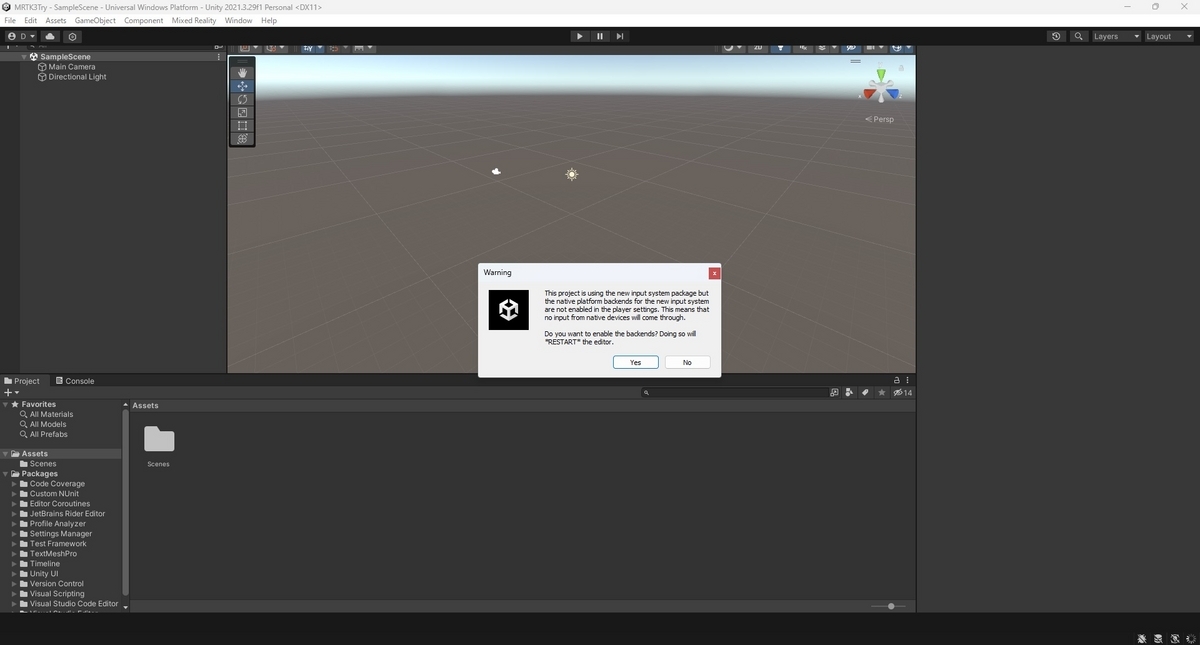
Task: Toggle scene audio mute button
Action: [803, 47]
